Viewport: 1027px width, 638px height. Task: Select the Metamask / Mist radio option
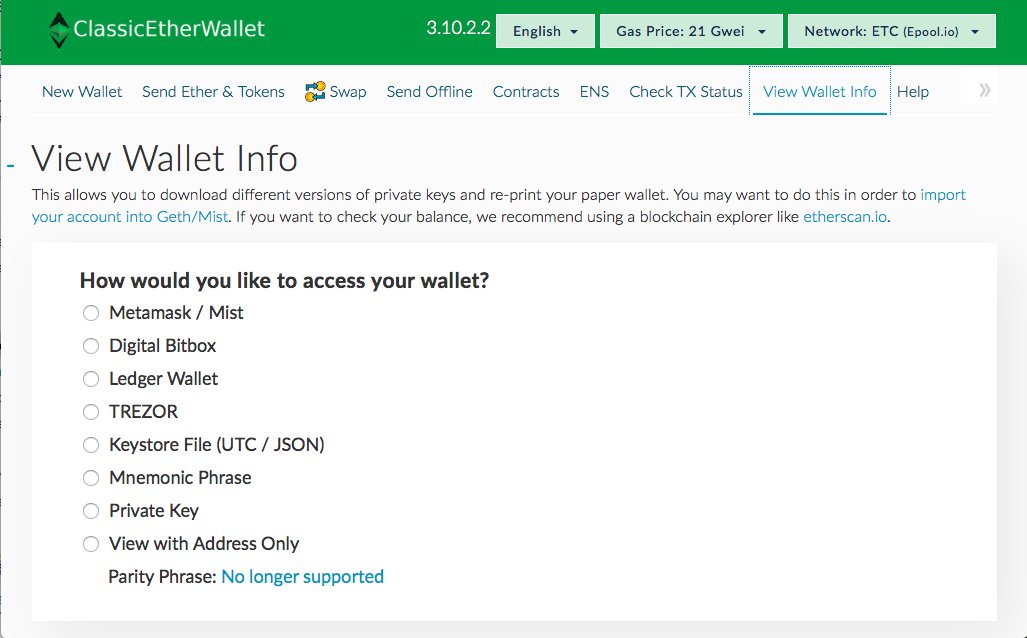[x=91, y=313]
